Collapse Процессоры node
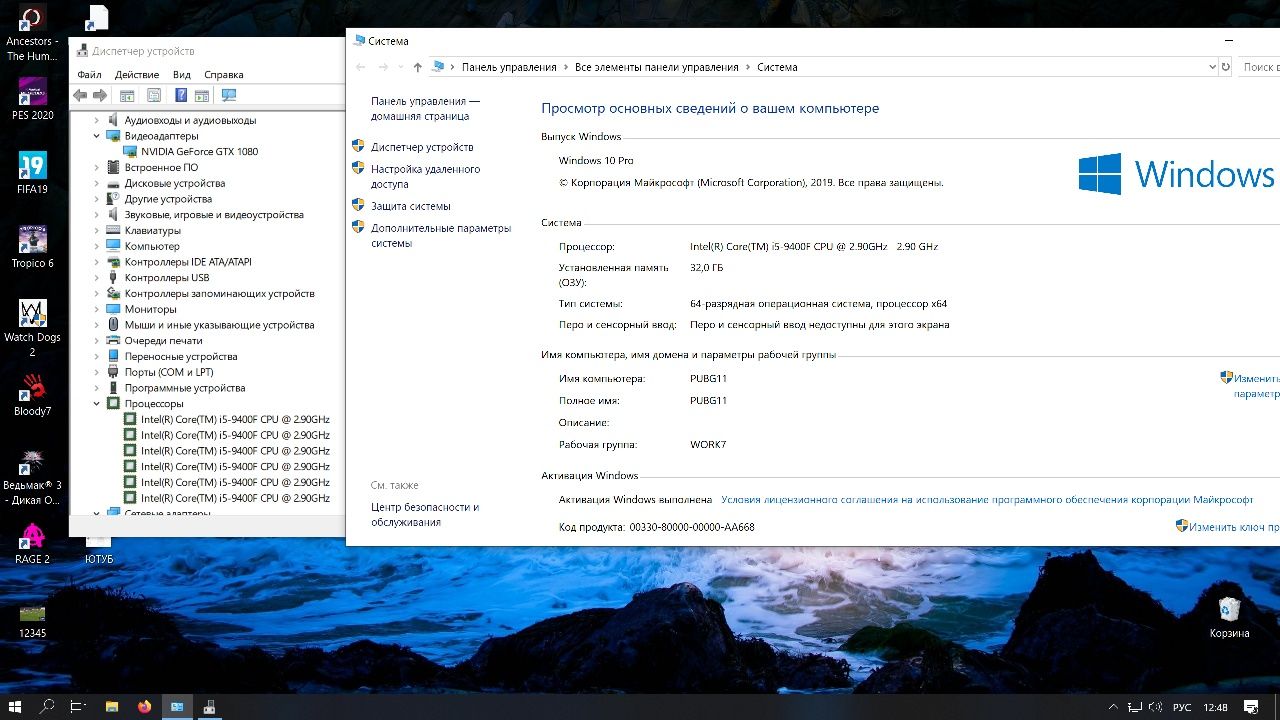 pos(97,404)
